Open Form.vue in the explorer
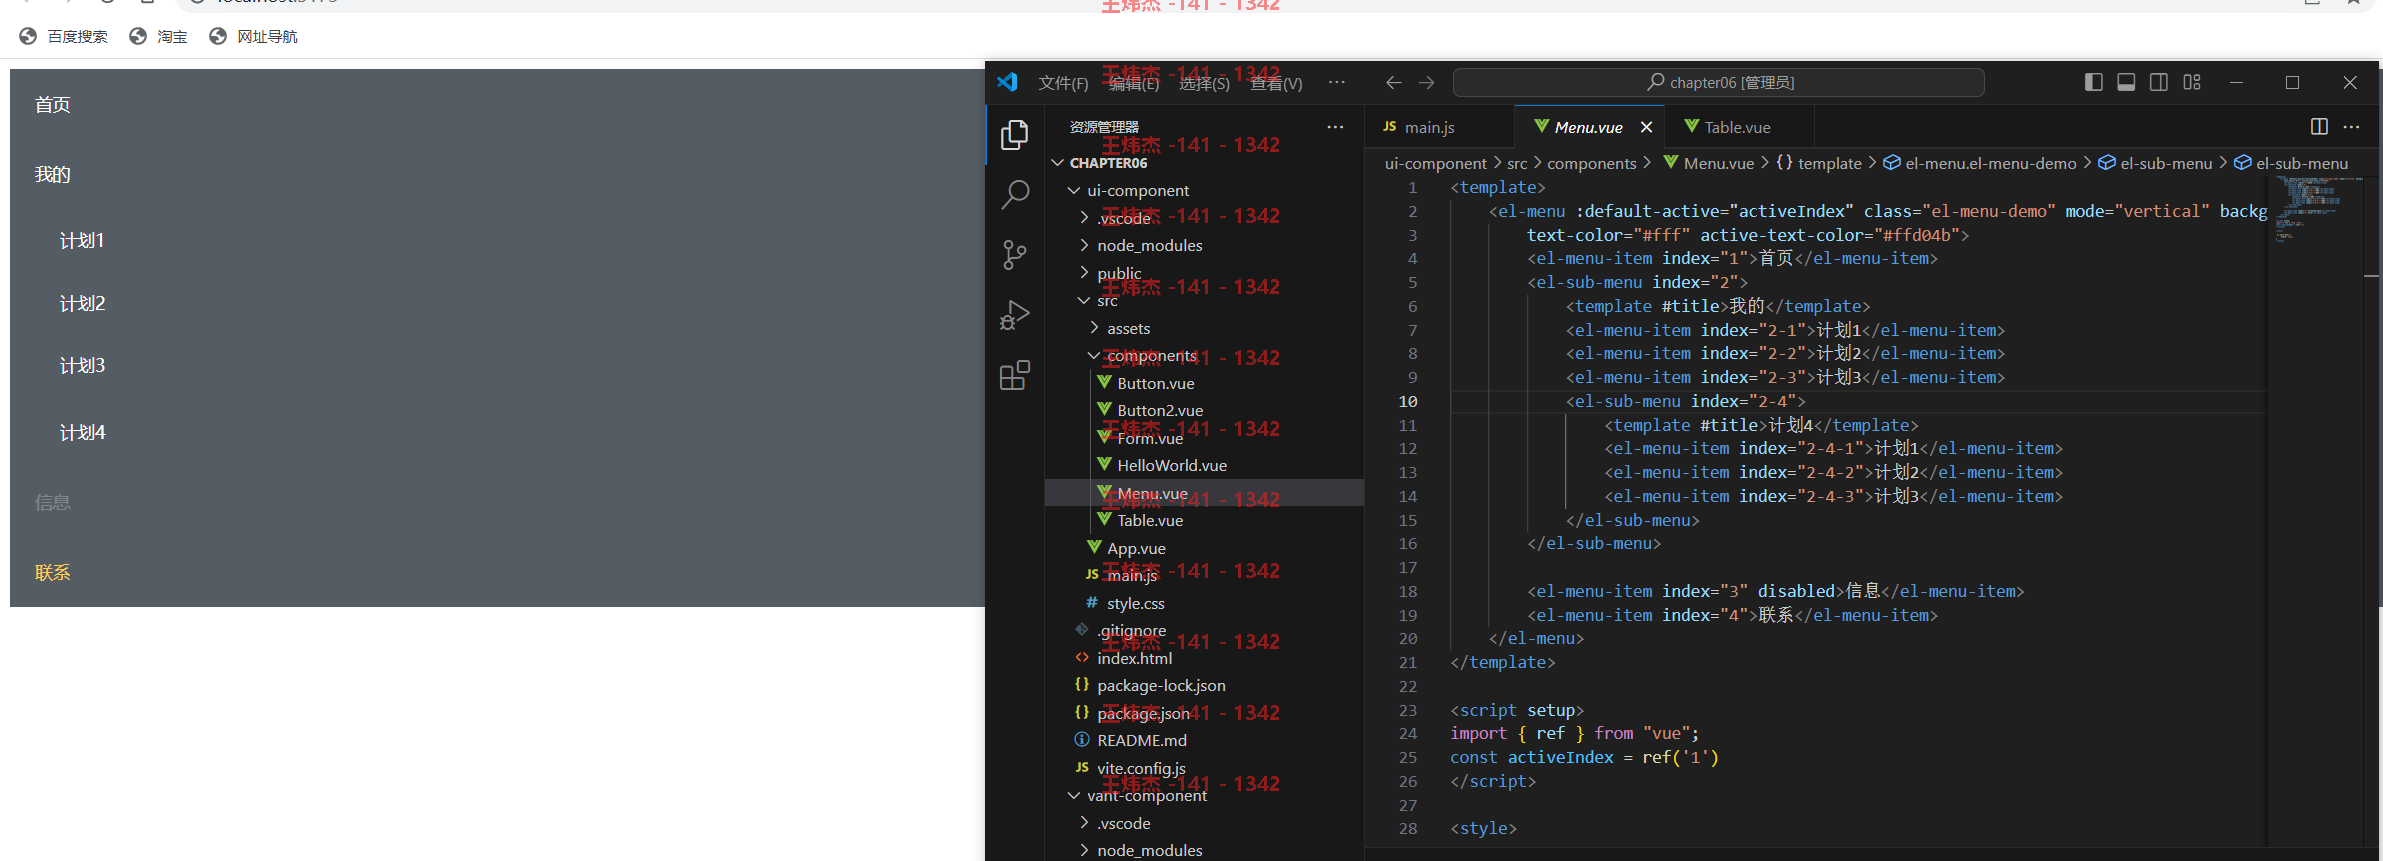 pyautogui.click(x=1204, y=438)
